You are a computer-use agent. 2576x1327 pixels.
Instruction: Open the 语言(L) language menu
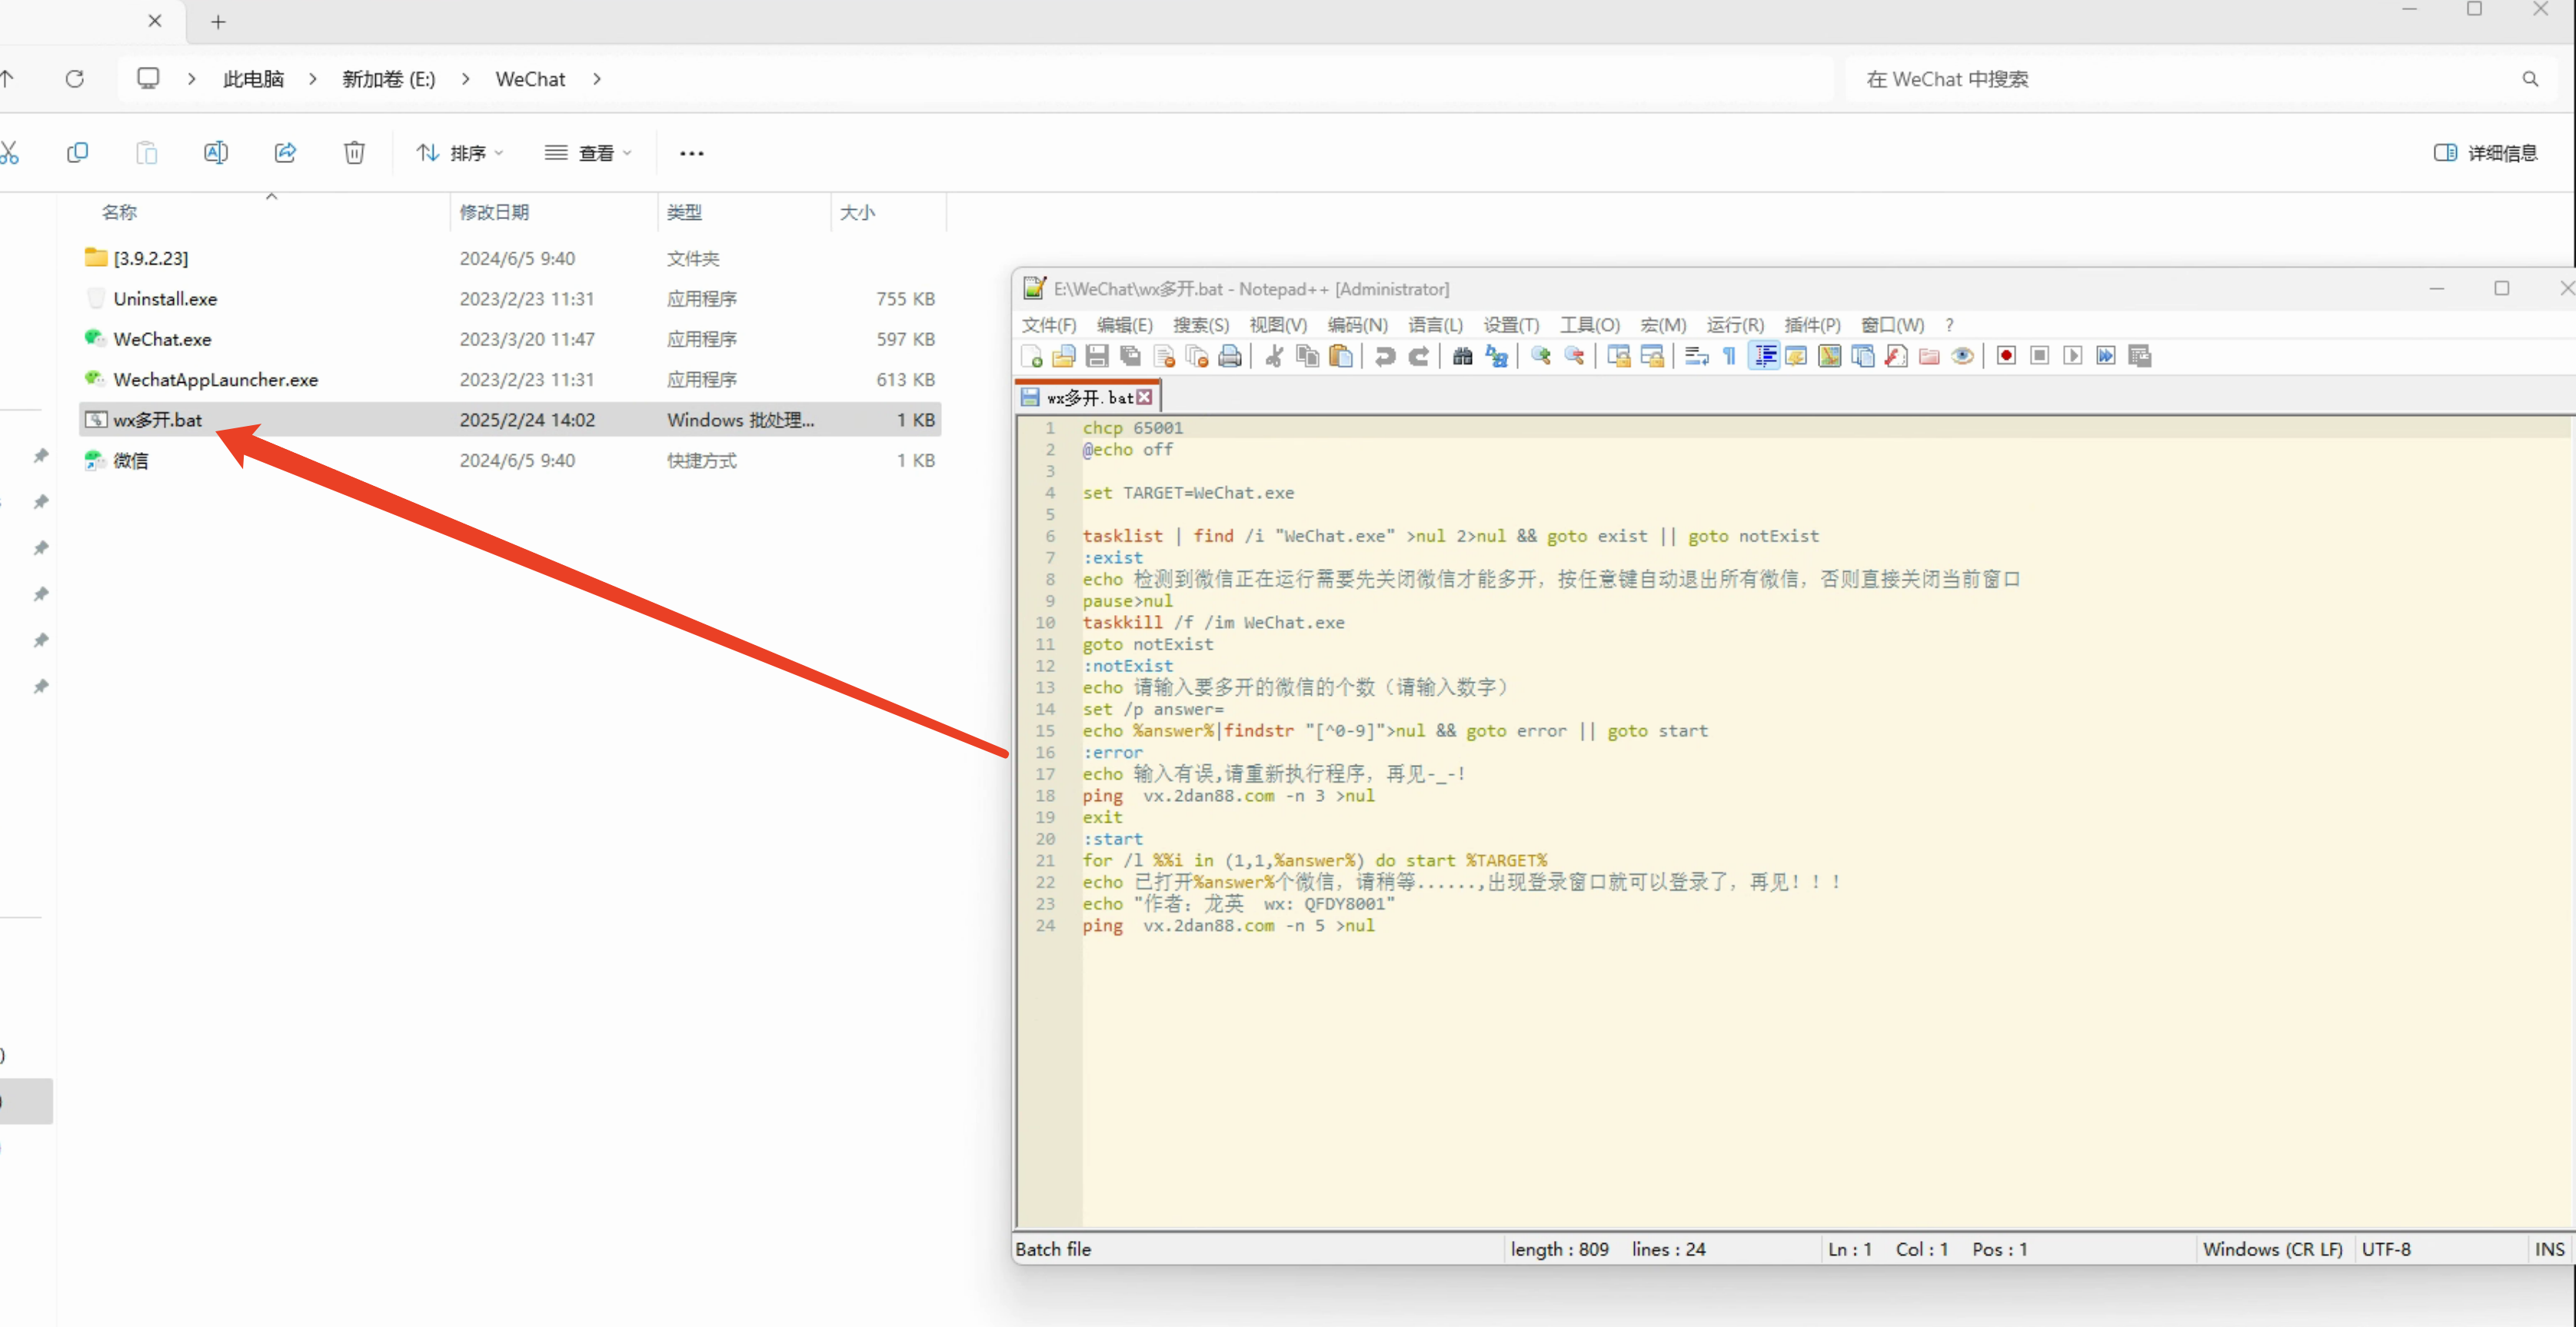[1435, 325]
